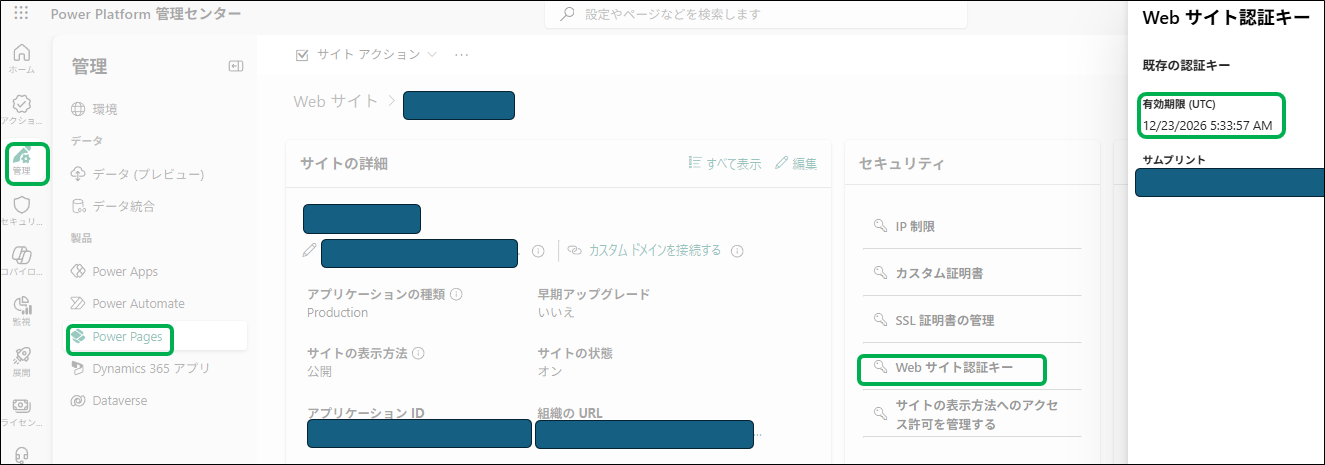Viewport: 1325px width, 465px height.
Task: Open the app launcher waffle icon
Action: pos(21,15)
